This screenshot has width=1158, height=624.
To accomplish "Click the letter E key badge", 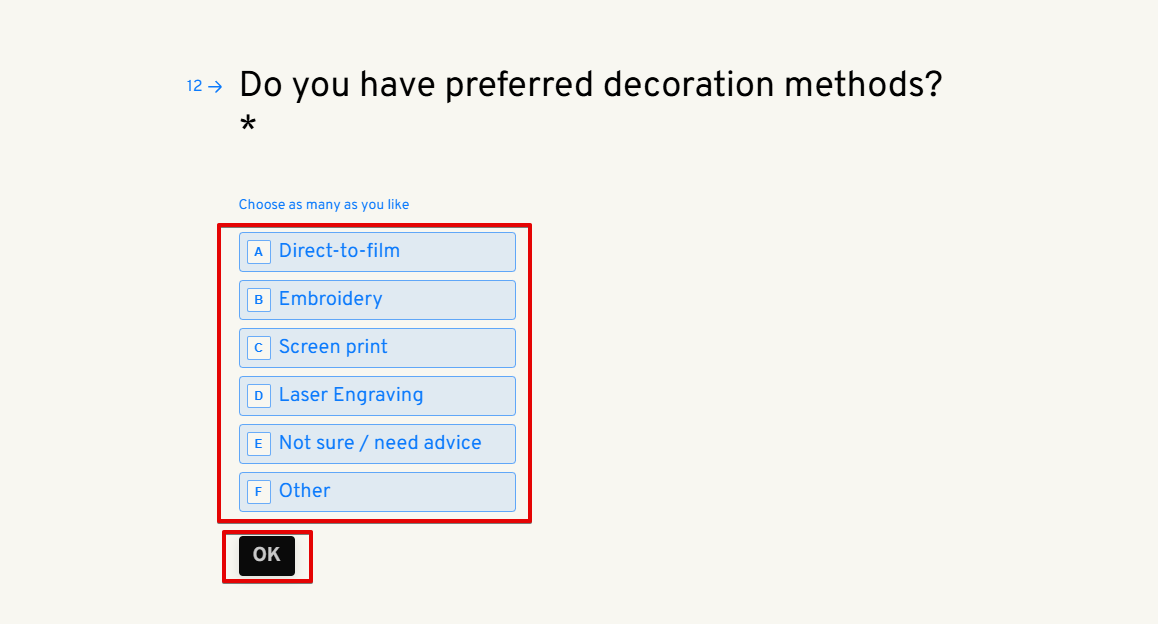I will 259,444.
